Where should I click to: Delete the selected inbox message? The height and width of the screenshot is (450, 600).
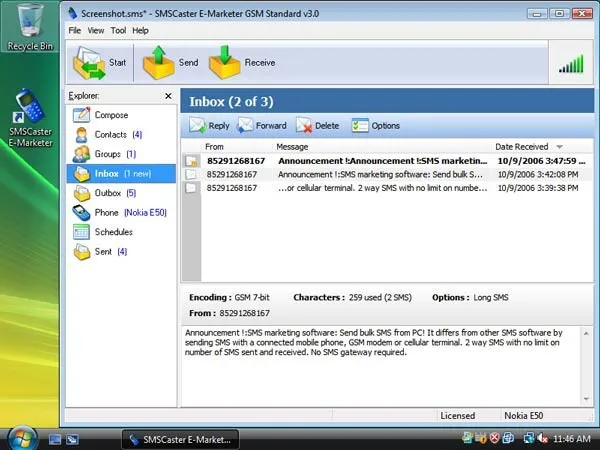coord(318,126)
